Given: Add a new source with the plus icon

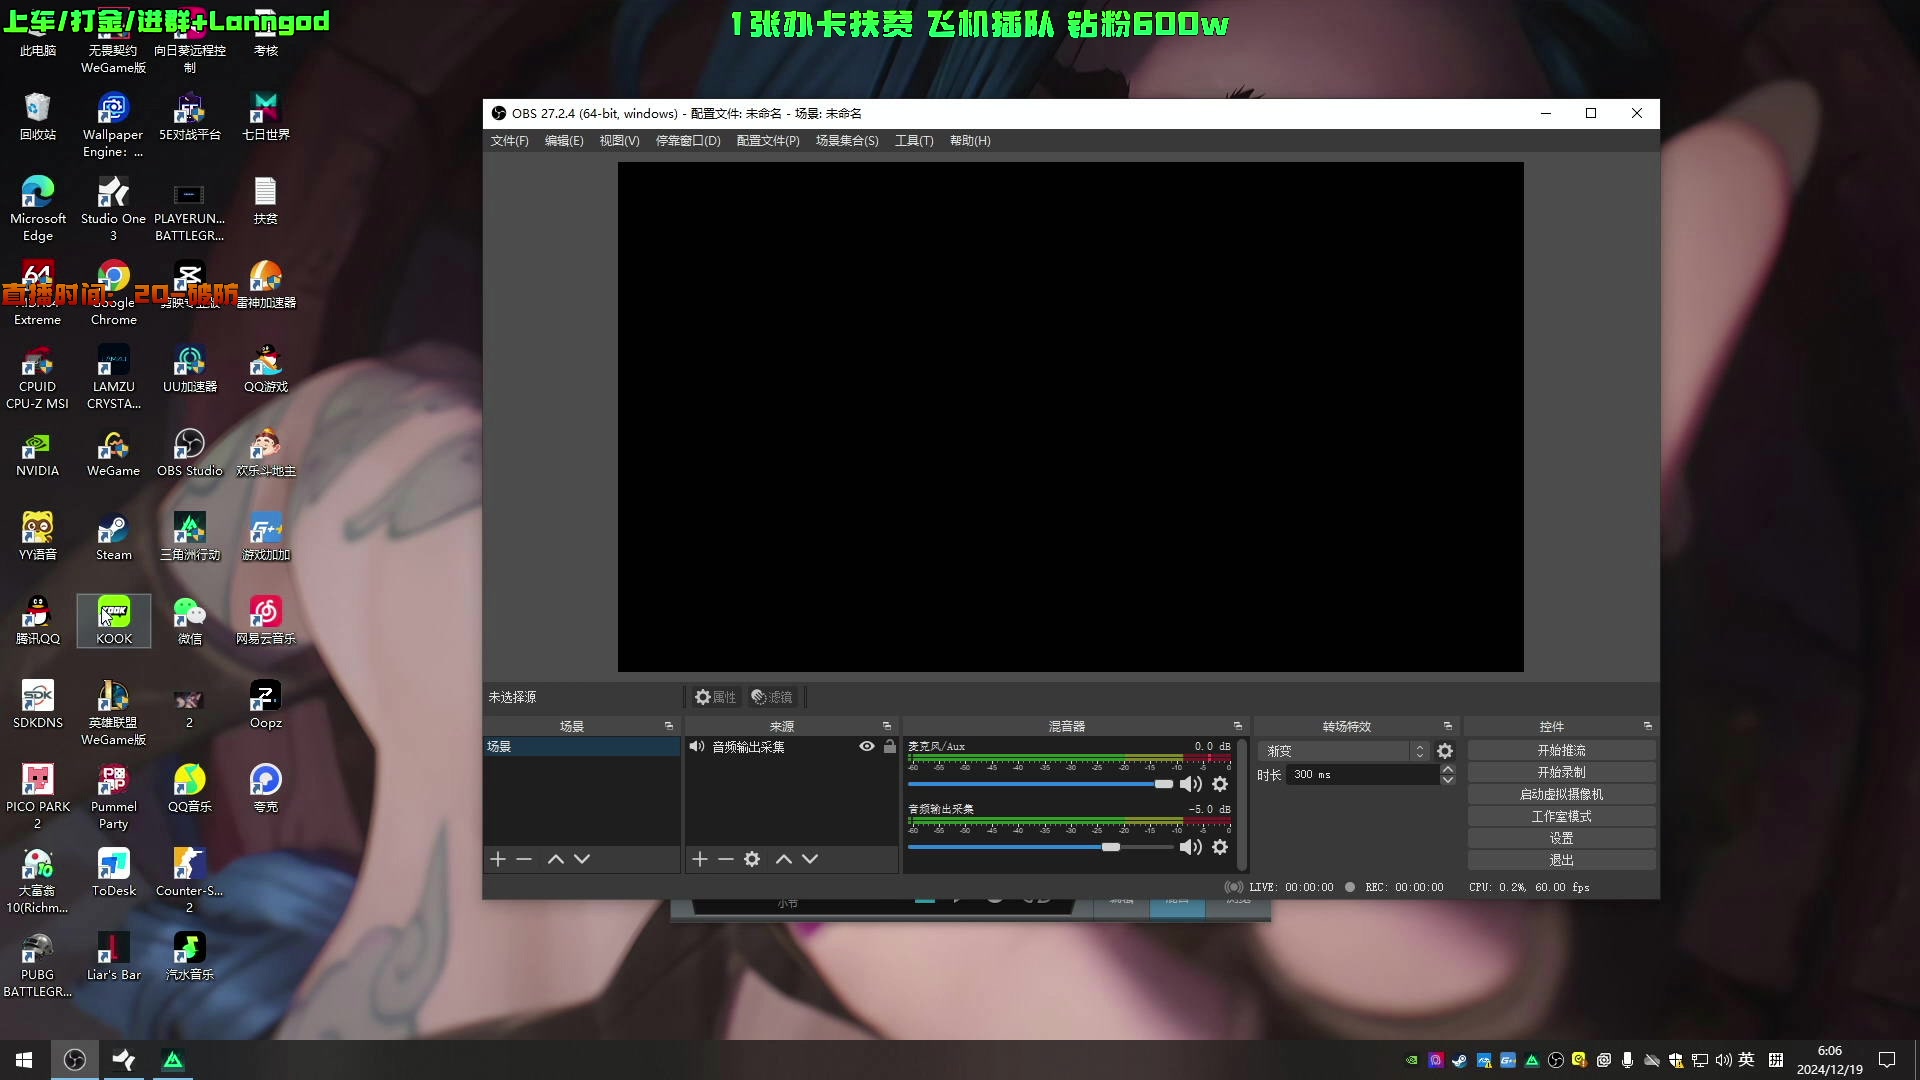Looking at the screenshot, I should [x=700, y=859].
